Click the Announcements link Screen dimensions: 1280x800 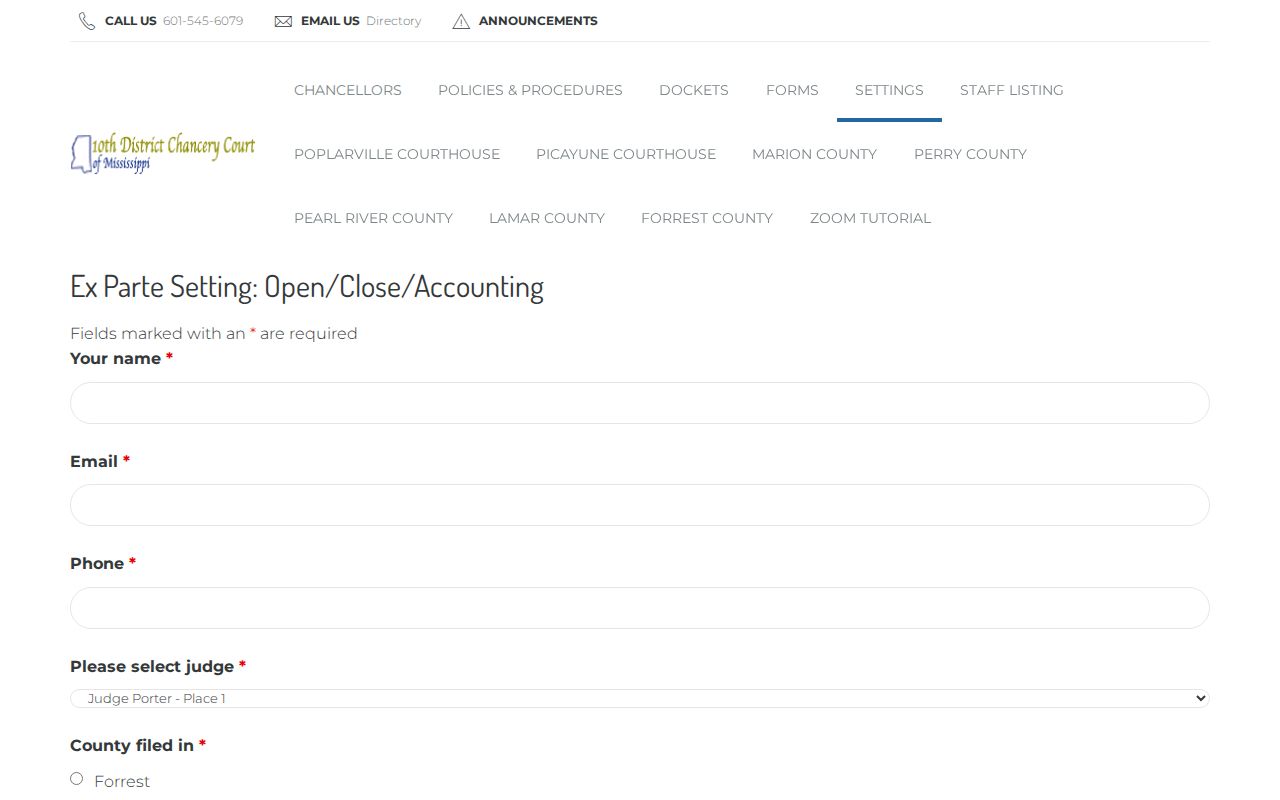coord(538,21)
